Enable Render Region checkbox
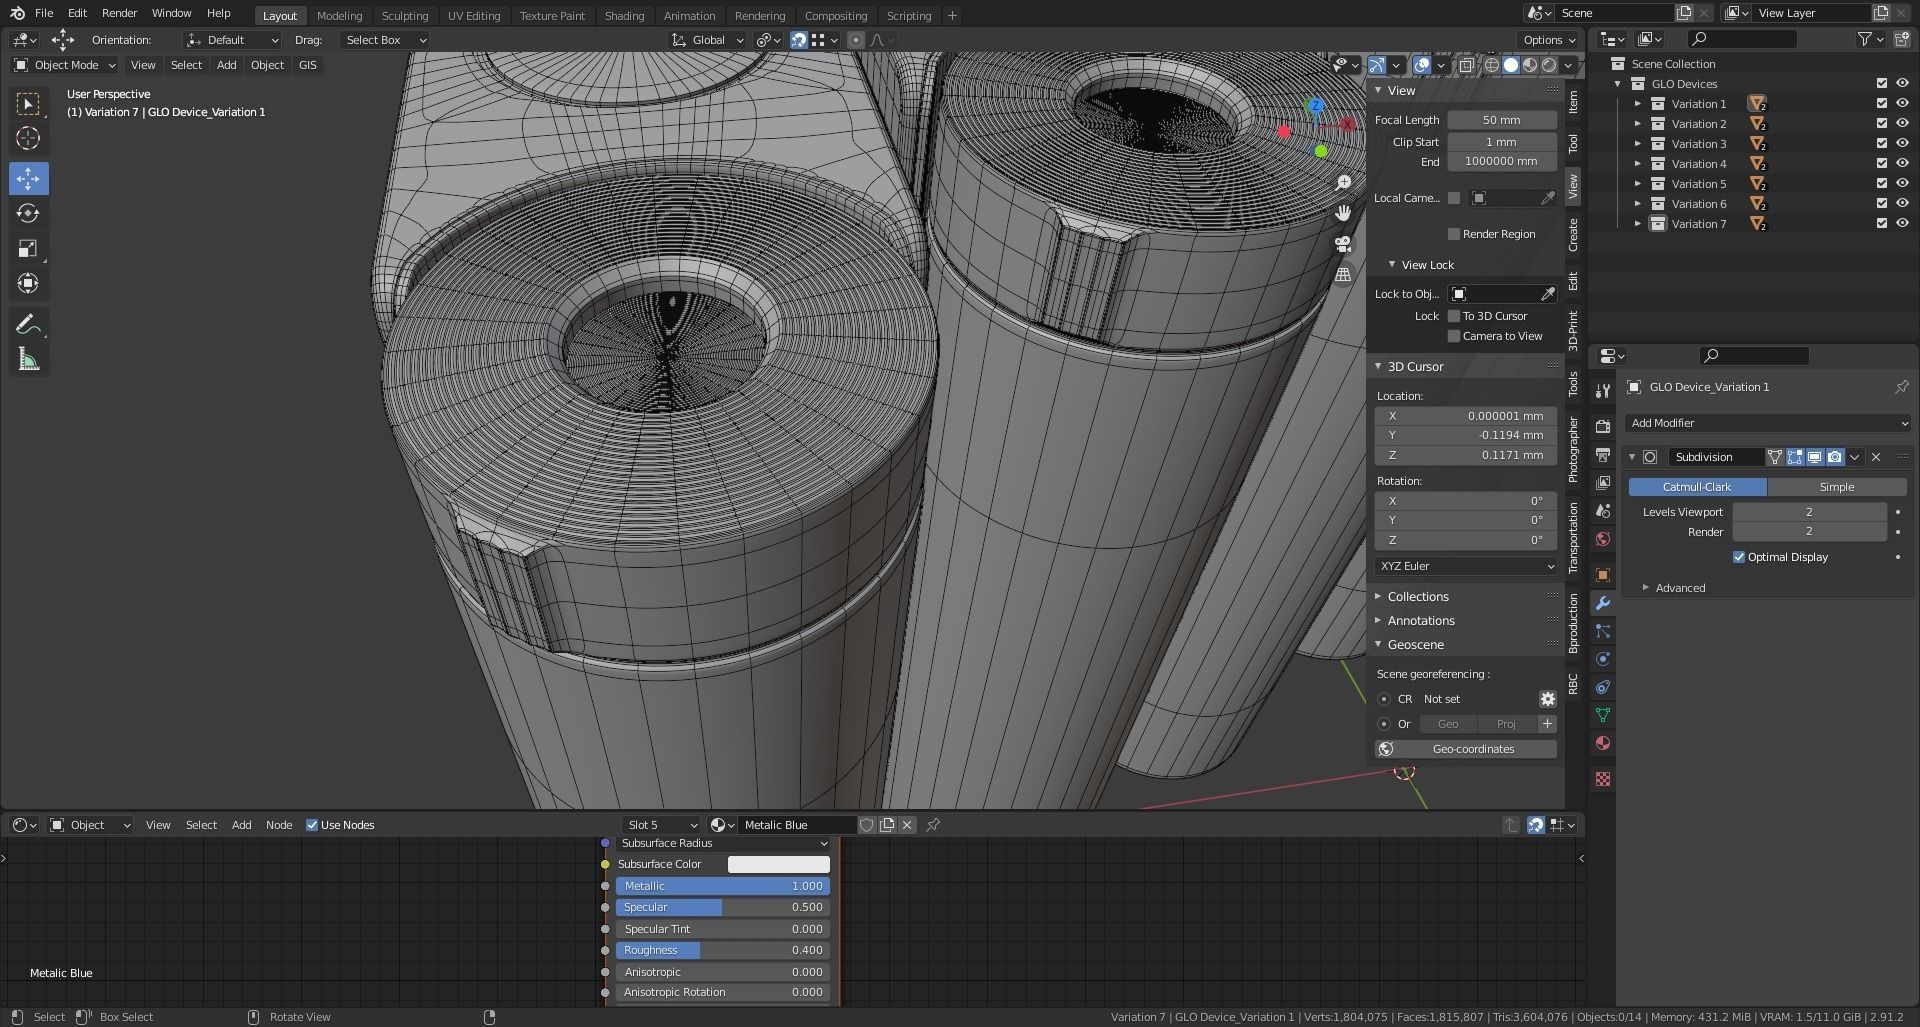The height and width of the screenshot is (1027, 1920). pyautogui.click(x=1454, y=234)
